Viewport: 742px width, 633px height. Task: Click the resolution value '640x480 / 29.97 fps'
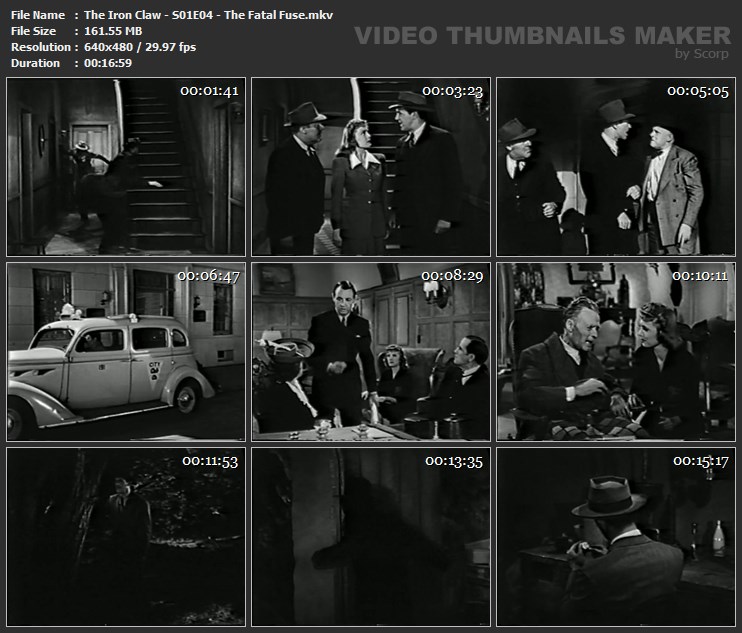point(140,47)
